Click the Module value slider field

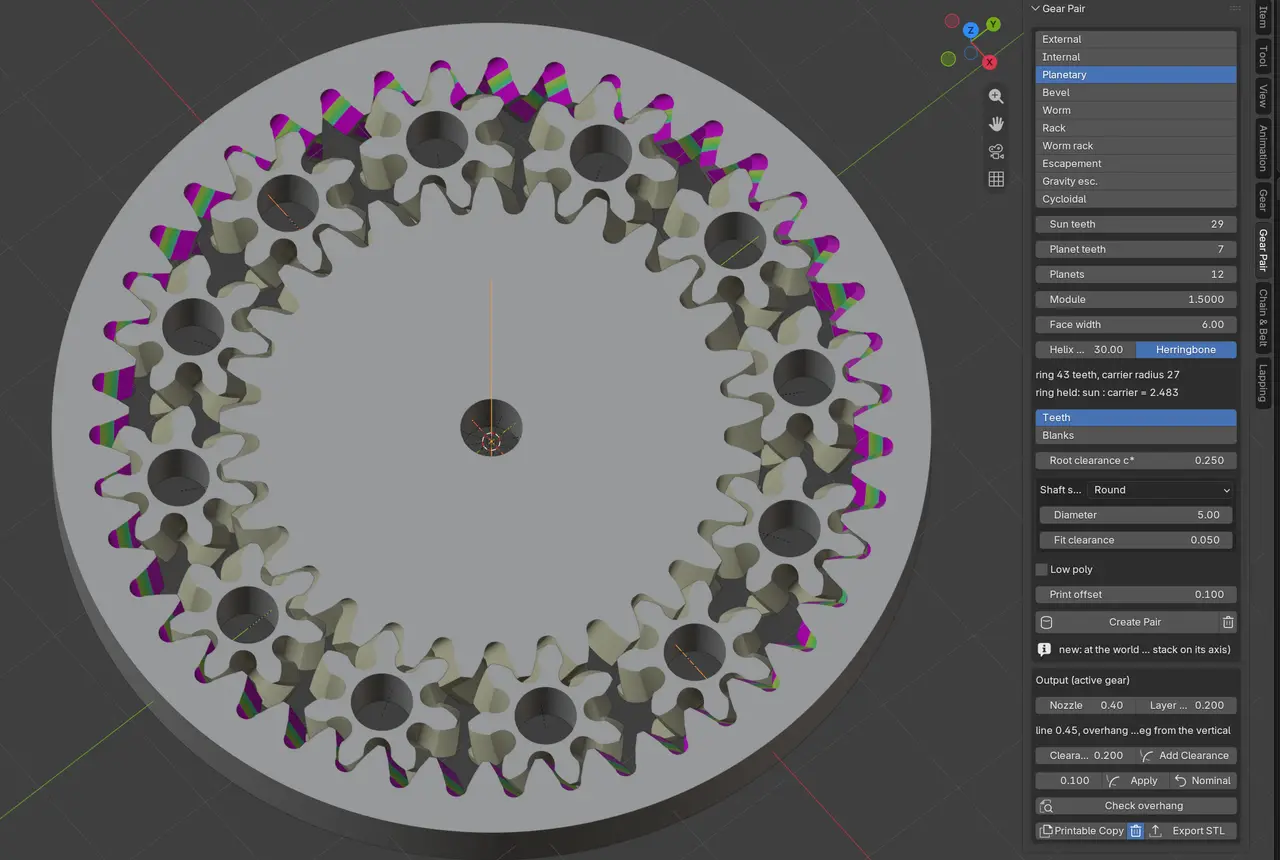click(x=1136, y=299)
